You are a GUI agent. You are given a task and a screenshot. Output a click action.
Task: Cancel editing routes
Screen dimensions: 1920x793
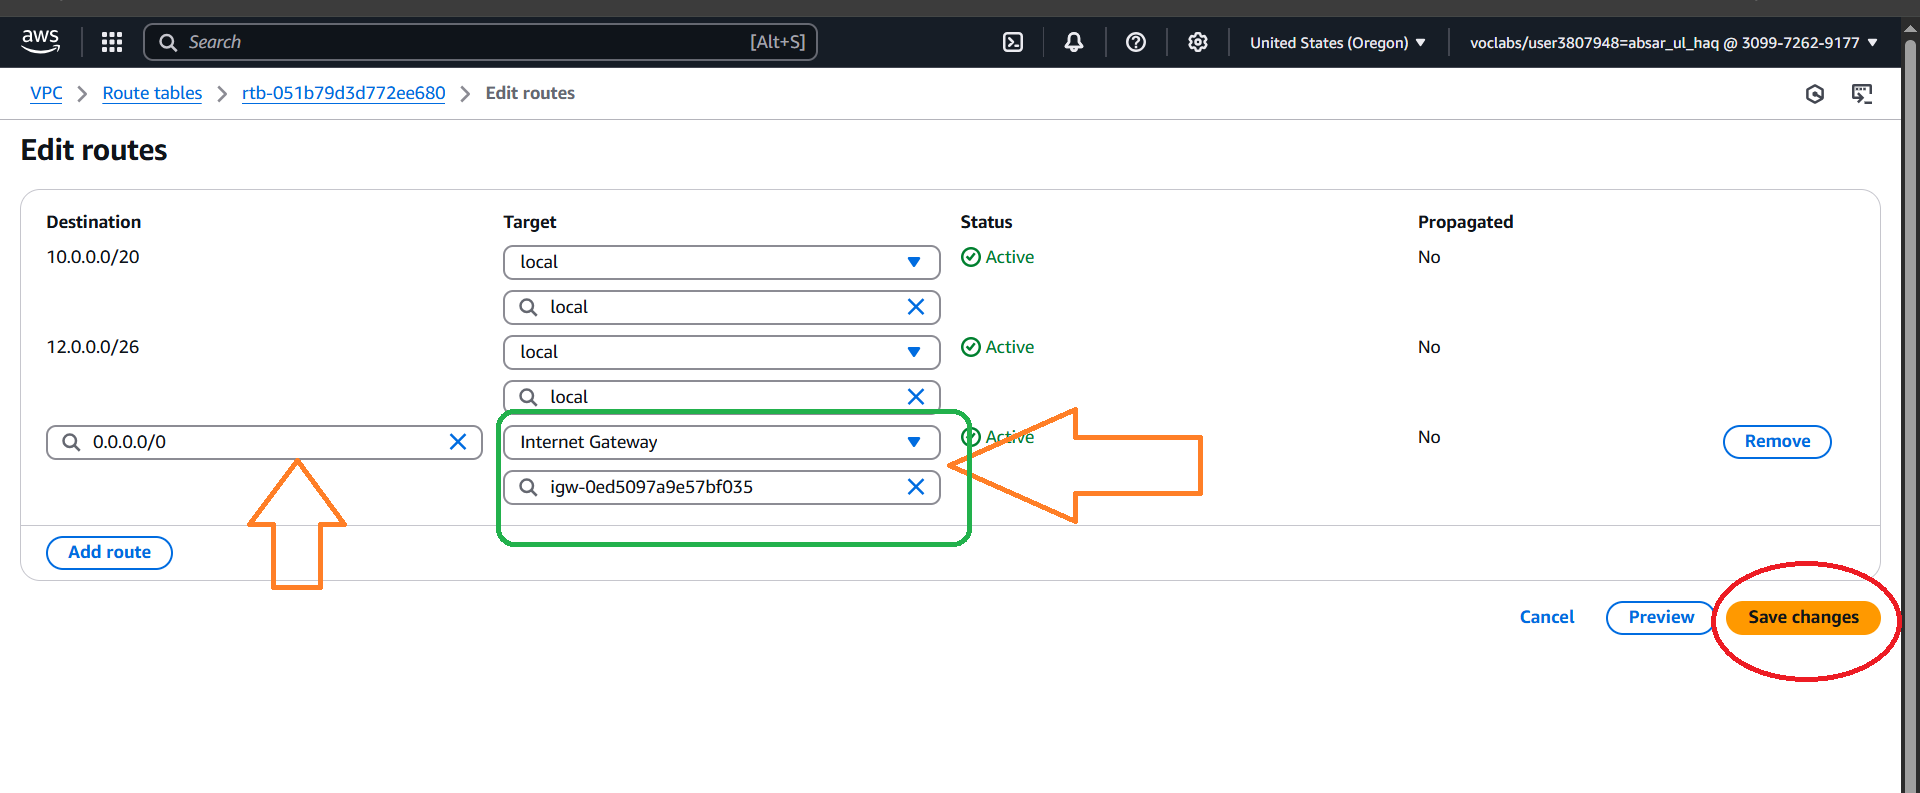tap(1546, 617)
